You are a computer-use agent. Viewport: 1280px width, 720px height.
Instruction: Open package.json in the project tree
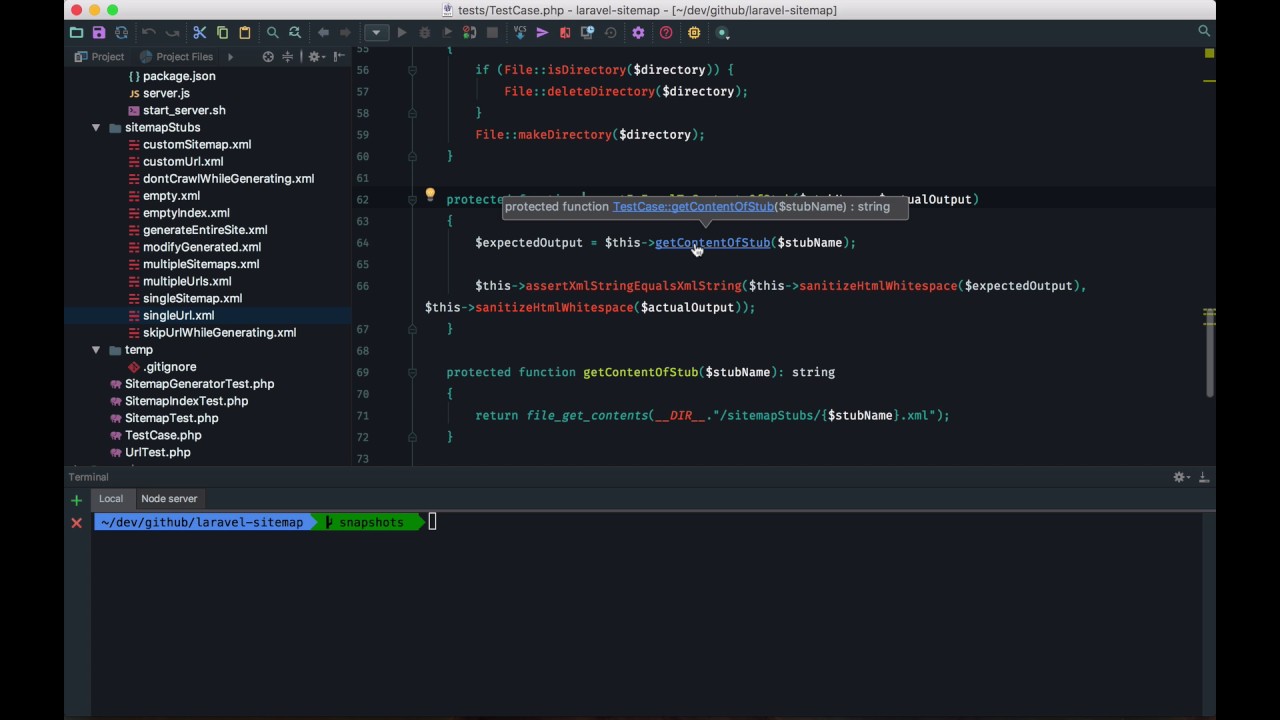pyautogui.click(x=179, y=76)
